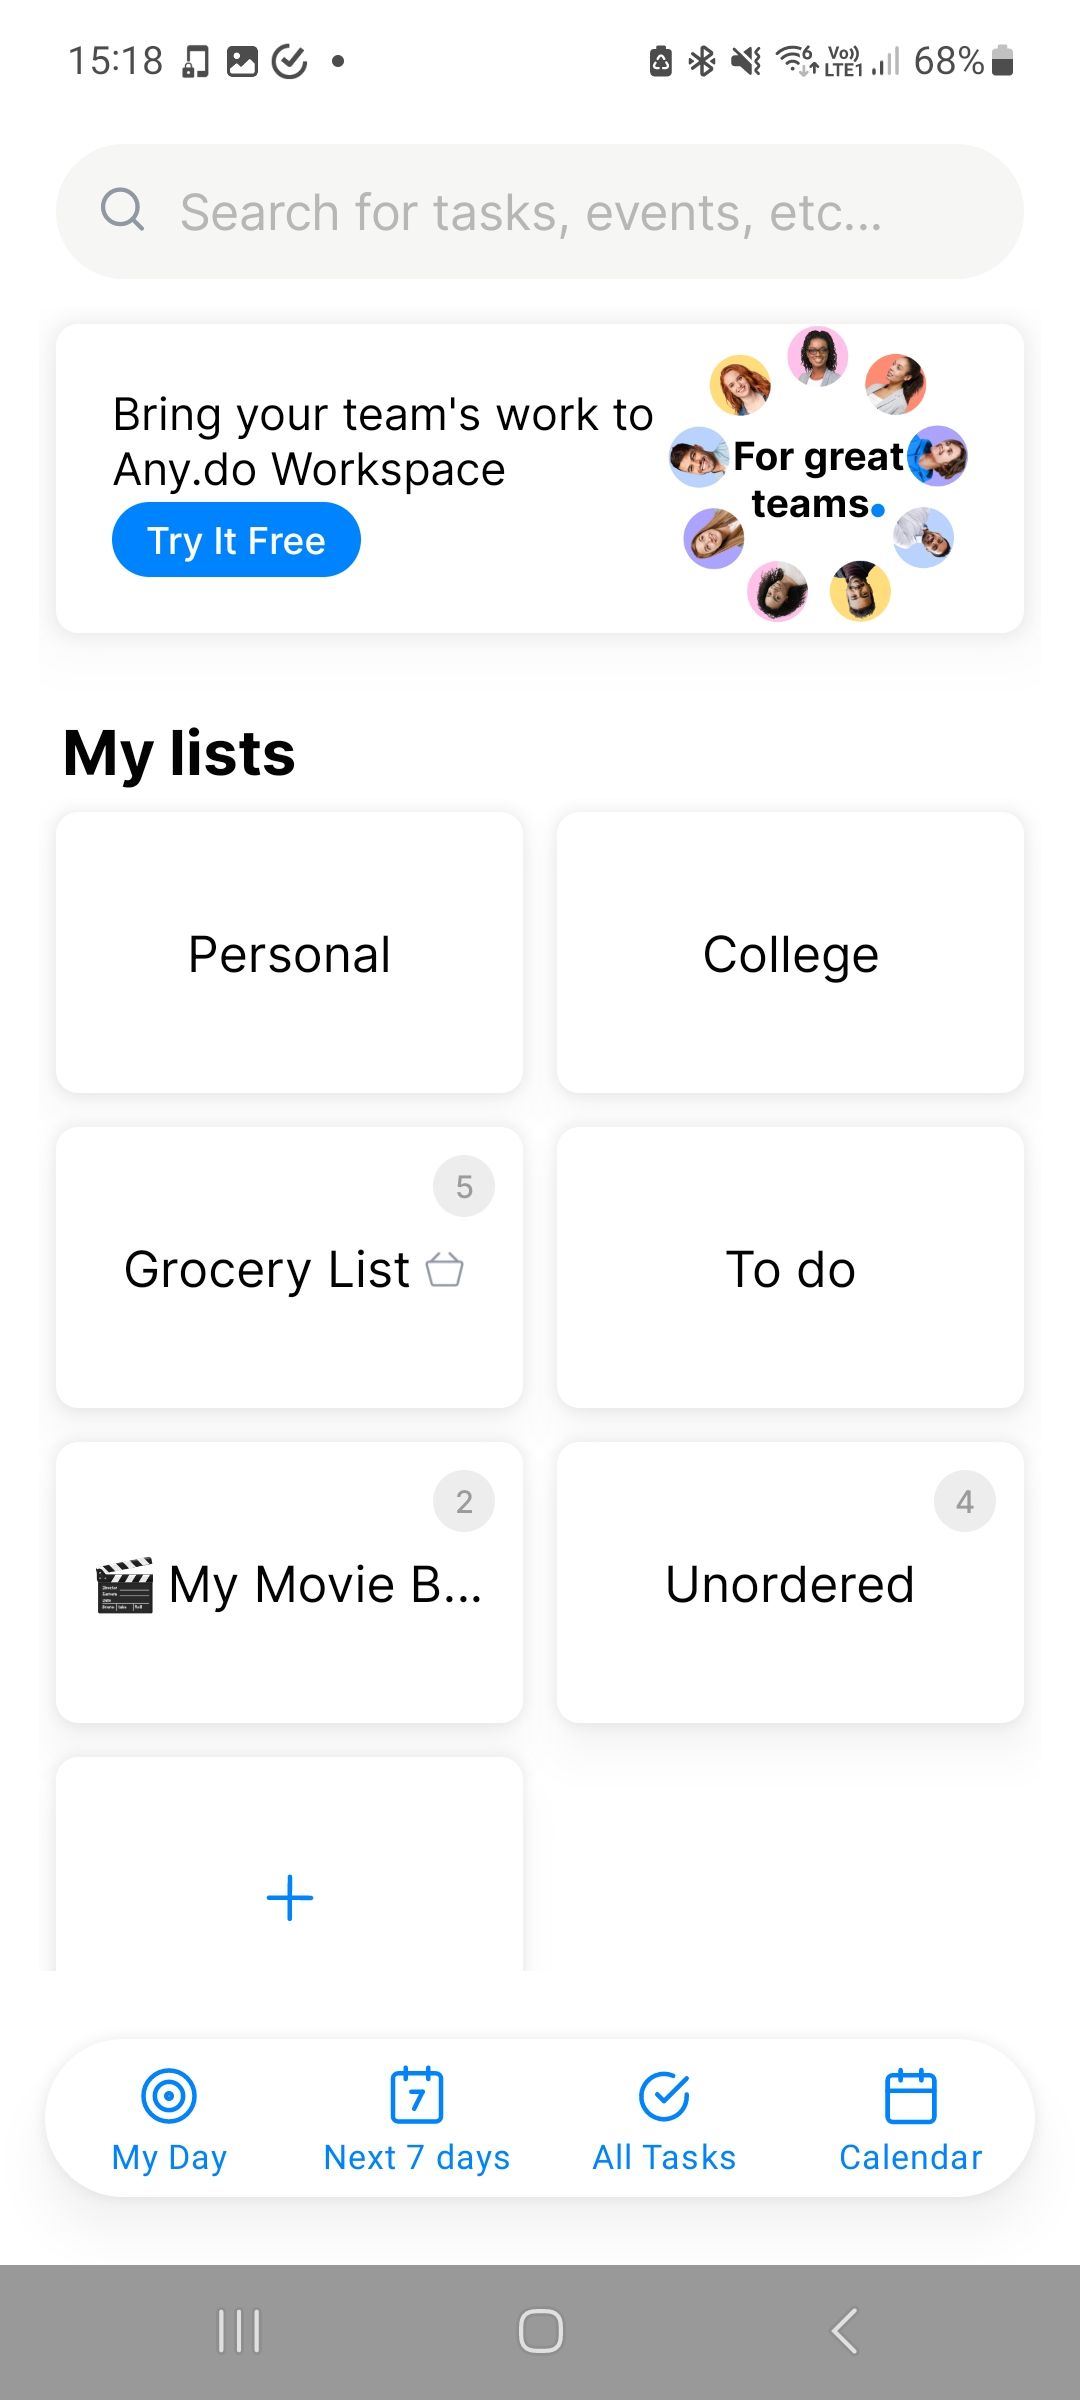Open Android recent apps button
The width and height of the screenshot is (1080, 2400).
point(239,2331)
